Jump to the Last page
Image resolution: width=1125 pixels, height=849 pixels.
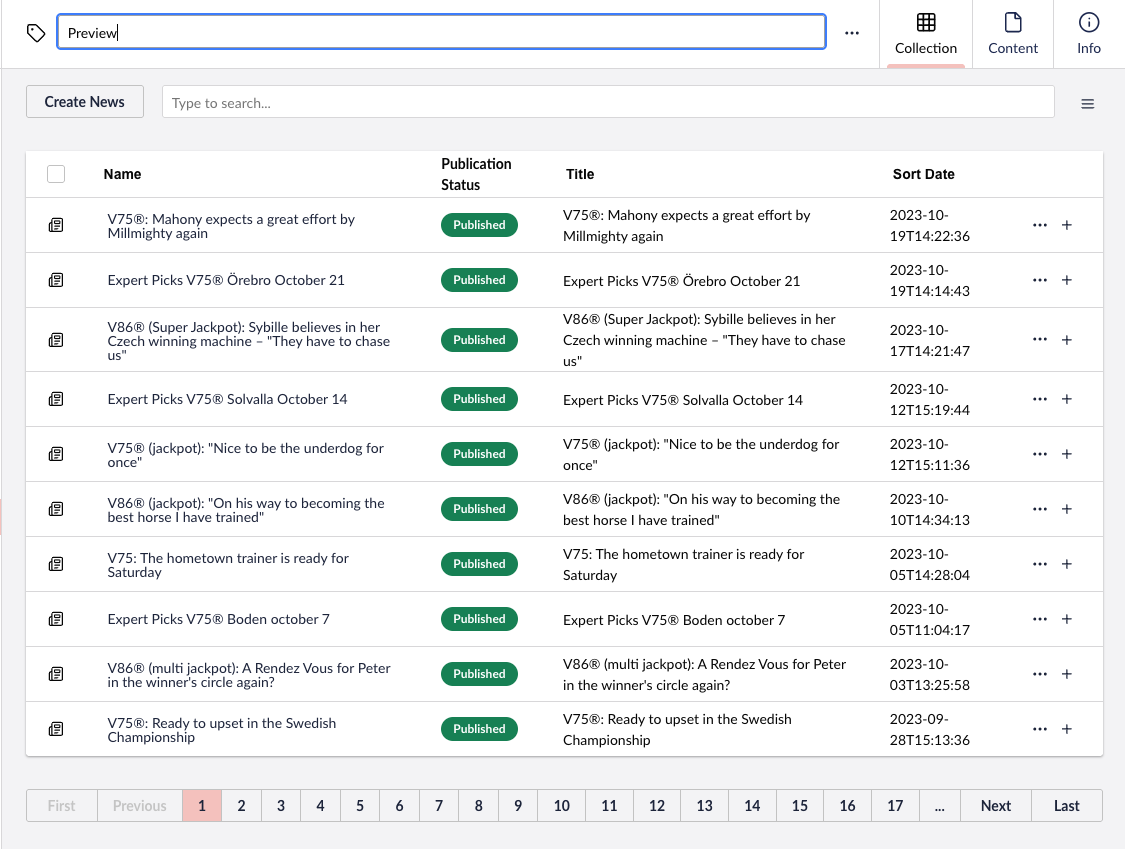point(1066,805)
